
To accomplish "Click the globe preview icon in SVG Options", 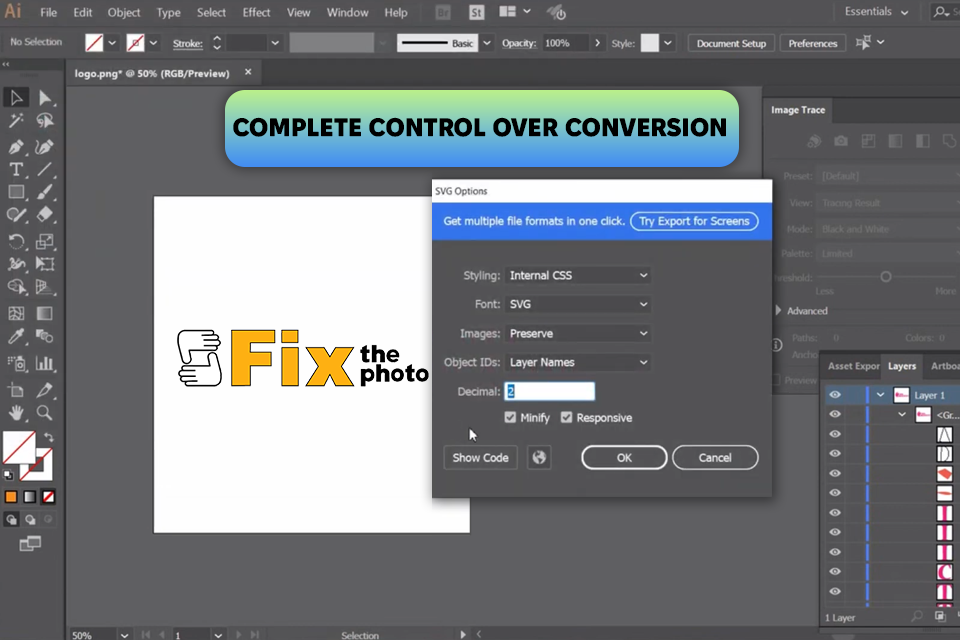I will pos(539,457).
